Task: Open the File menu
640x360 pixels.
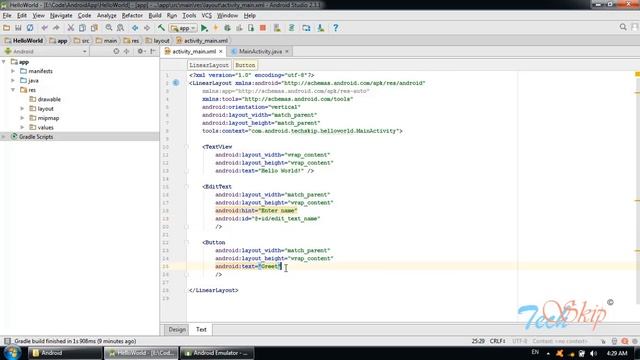Action: pos(7,16)
